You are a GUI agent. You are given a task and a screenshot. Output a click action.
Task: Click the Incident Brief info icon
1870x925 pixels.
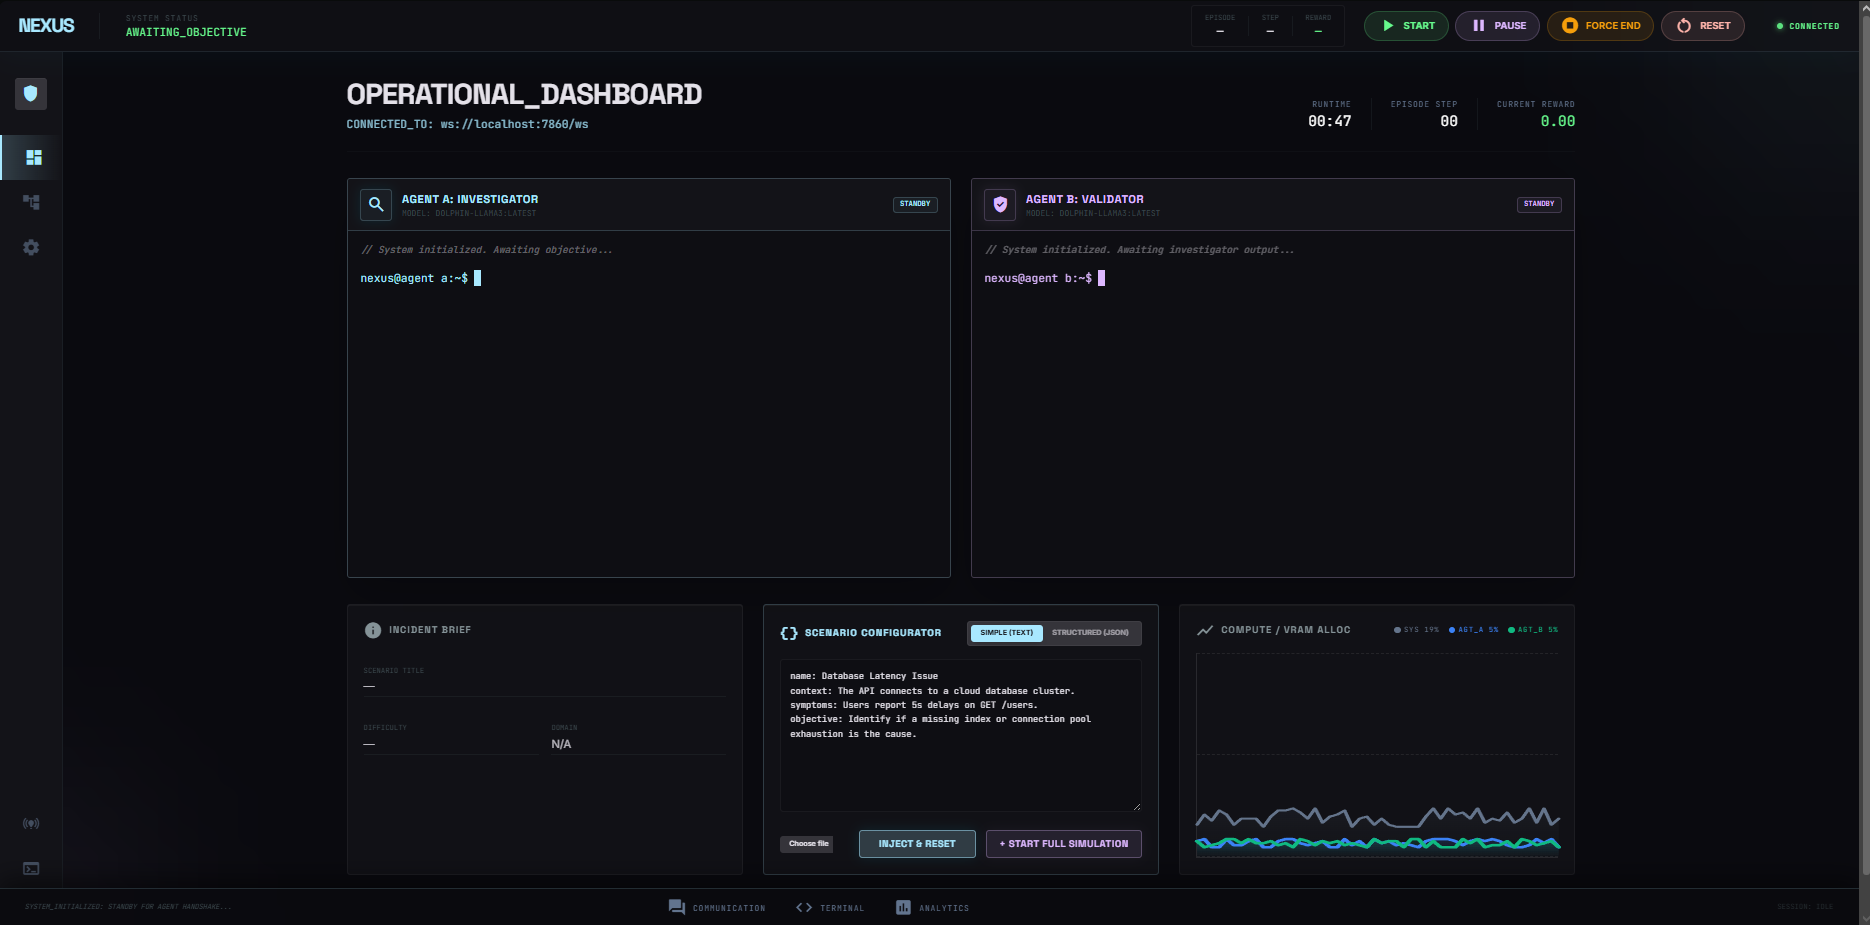tap(373, 630)
